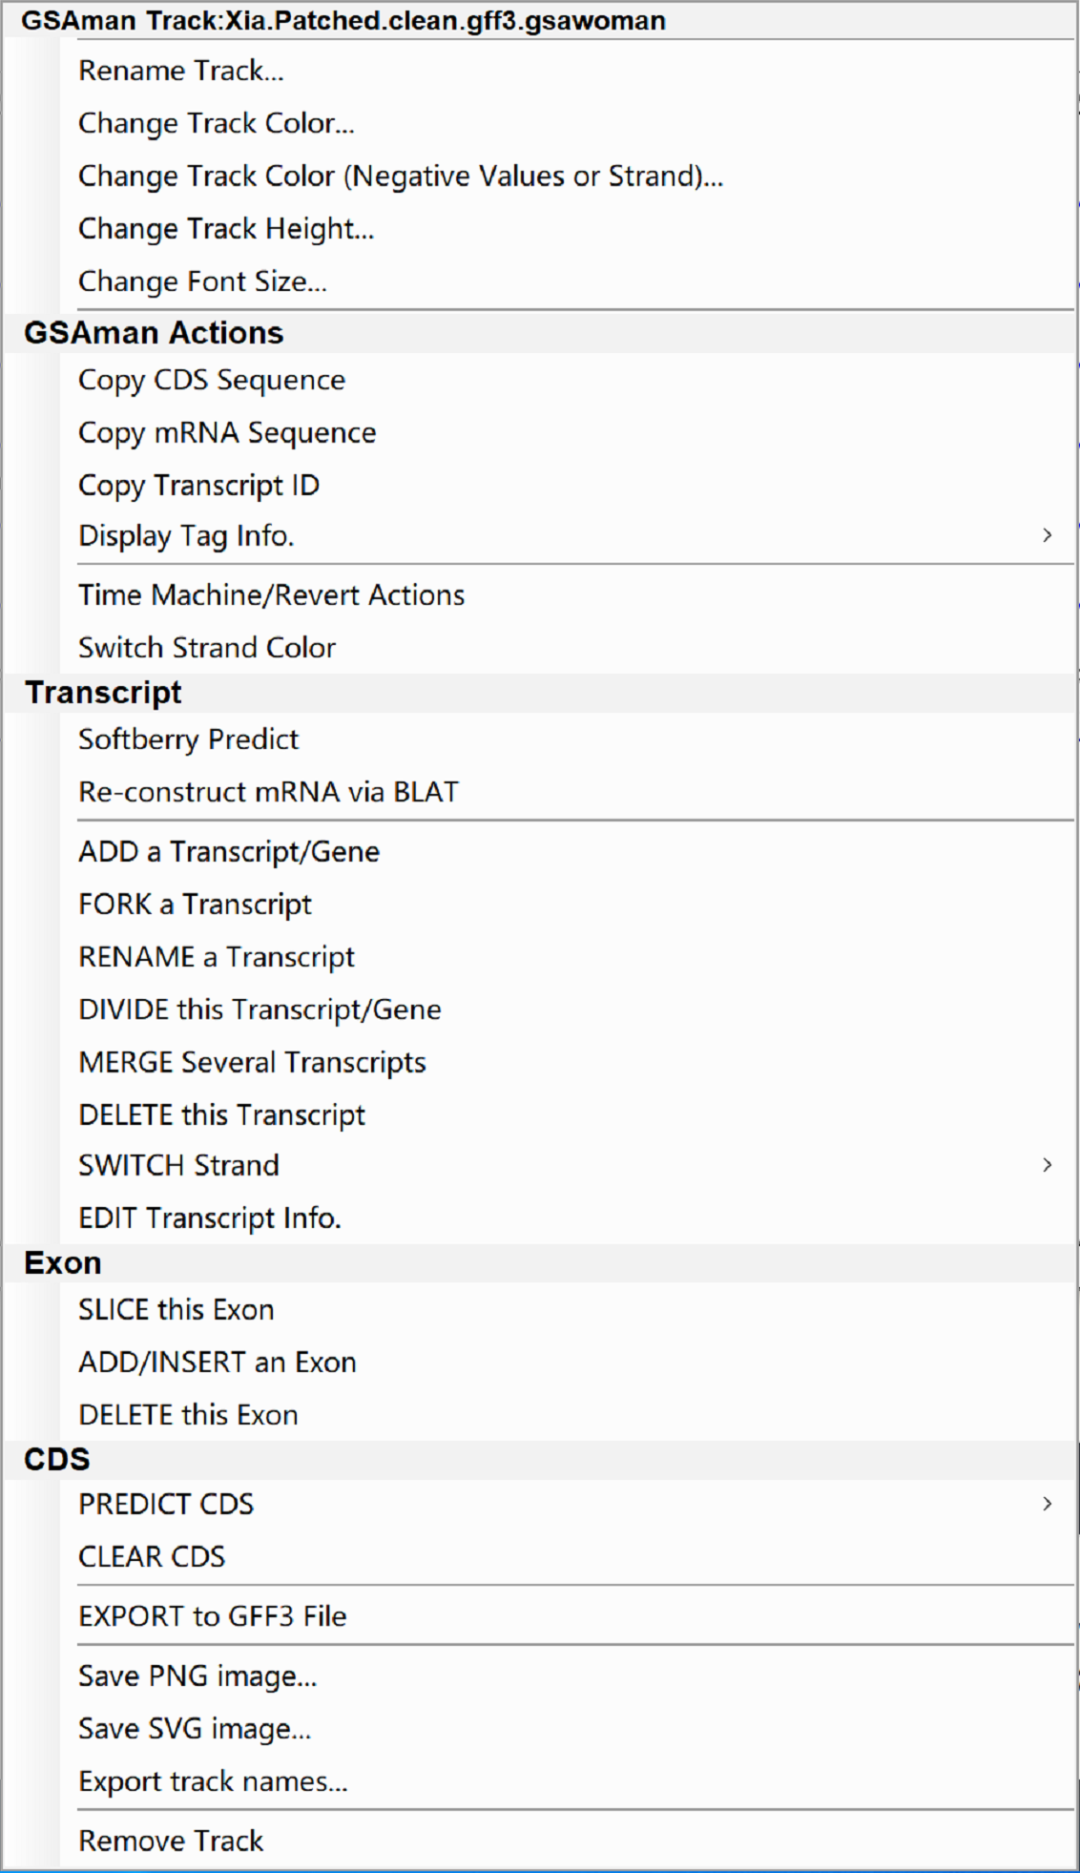Choose EXPORT to GFF3 File
The height and width of the screenshot is (1873, 1080).
(x=212, y=1617)
